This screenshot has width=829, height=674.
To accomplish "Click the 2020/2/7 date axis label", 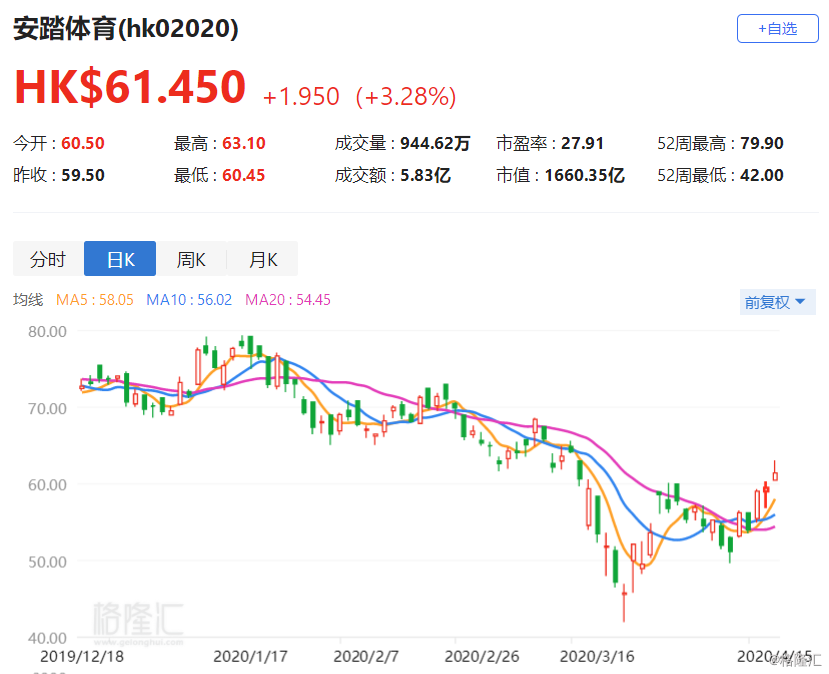I will 366,656.
